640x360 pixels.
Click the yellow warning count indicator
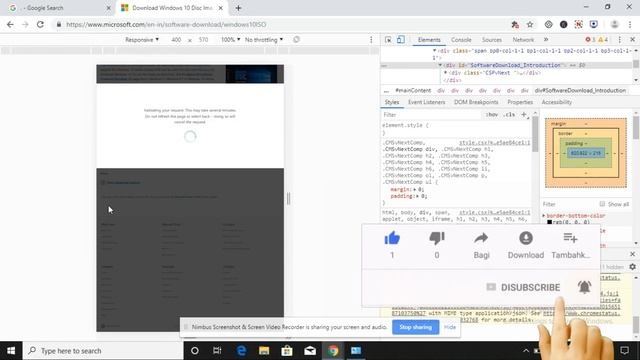603,40
